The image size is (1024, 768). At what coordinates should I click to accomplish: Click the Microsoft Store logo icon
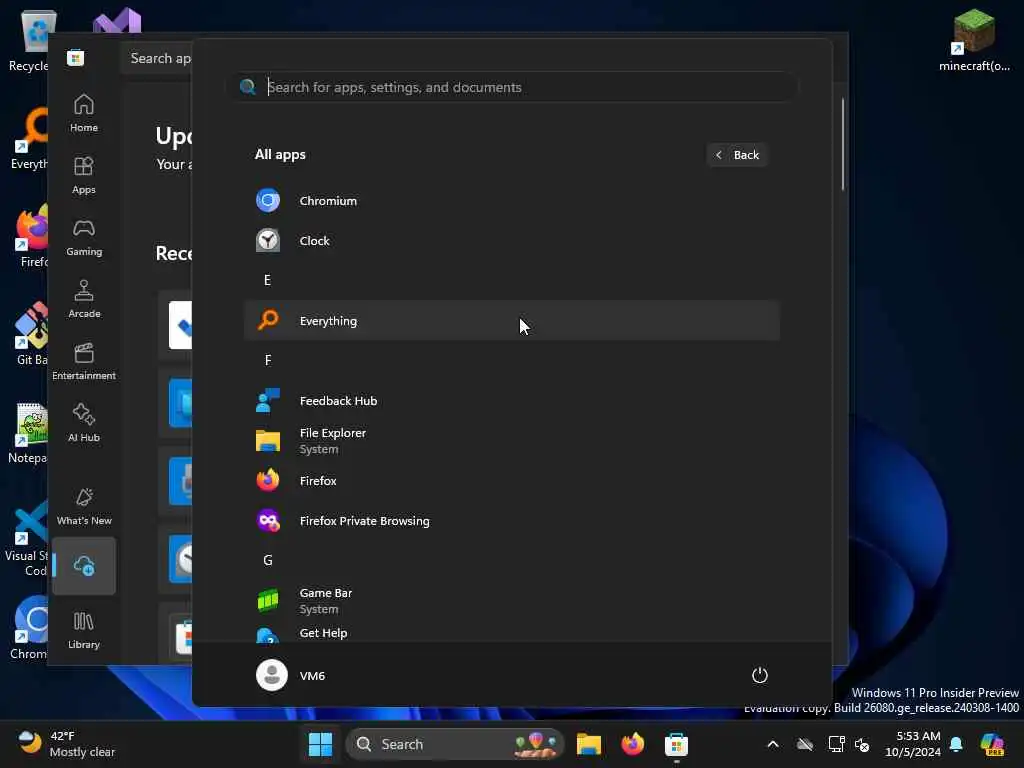[x=76, y=58]
